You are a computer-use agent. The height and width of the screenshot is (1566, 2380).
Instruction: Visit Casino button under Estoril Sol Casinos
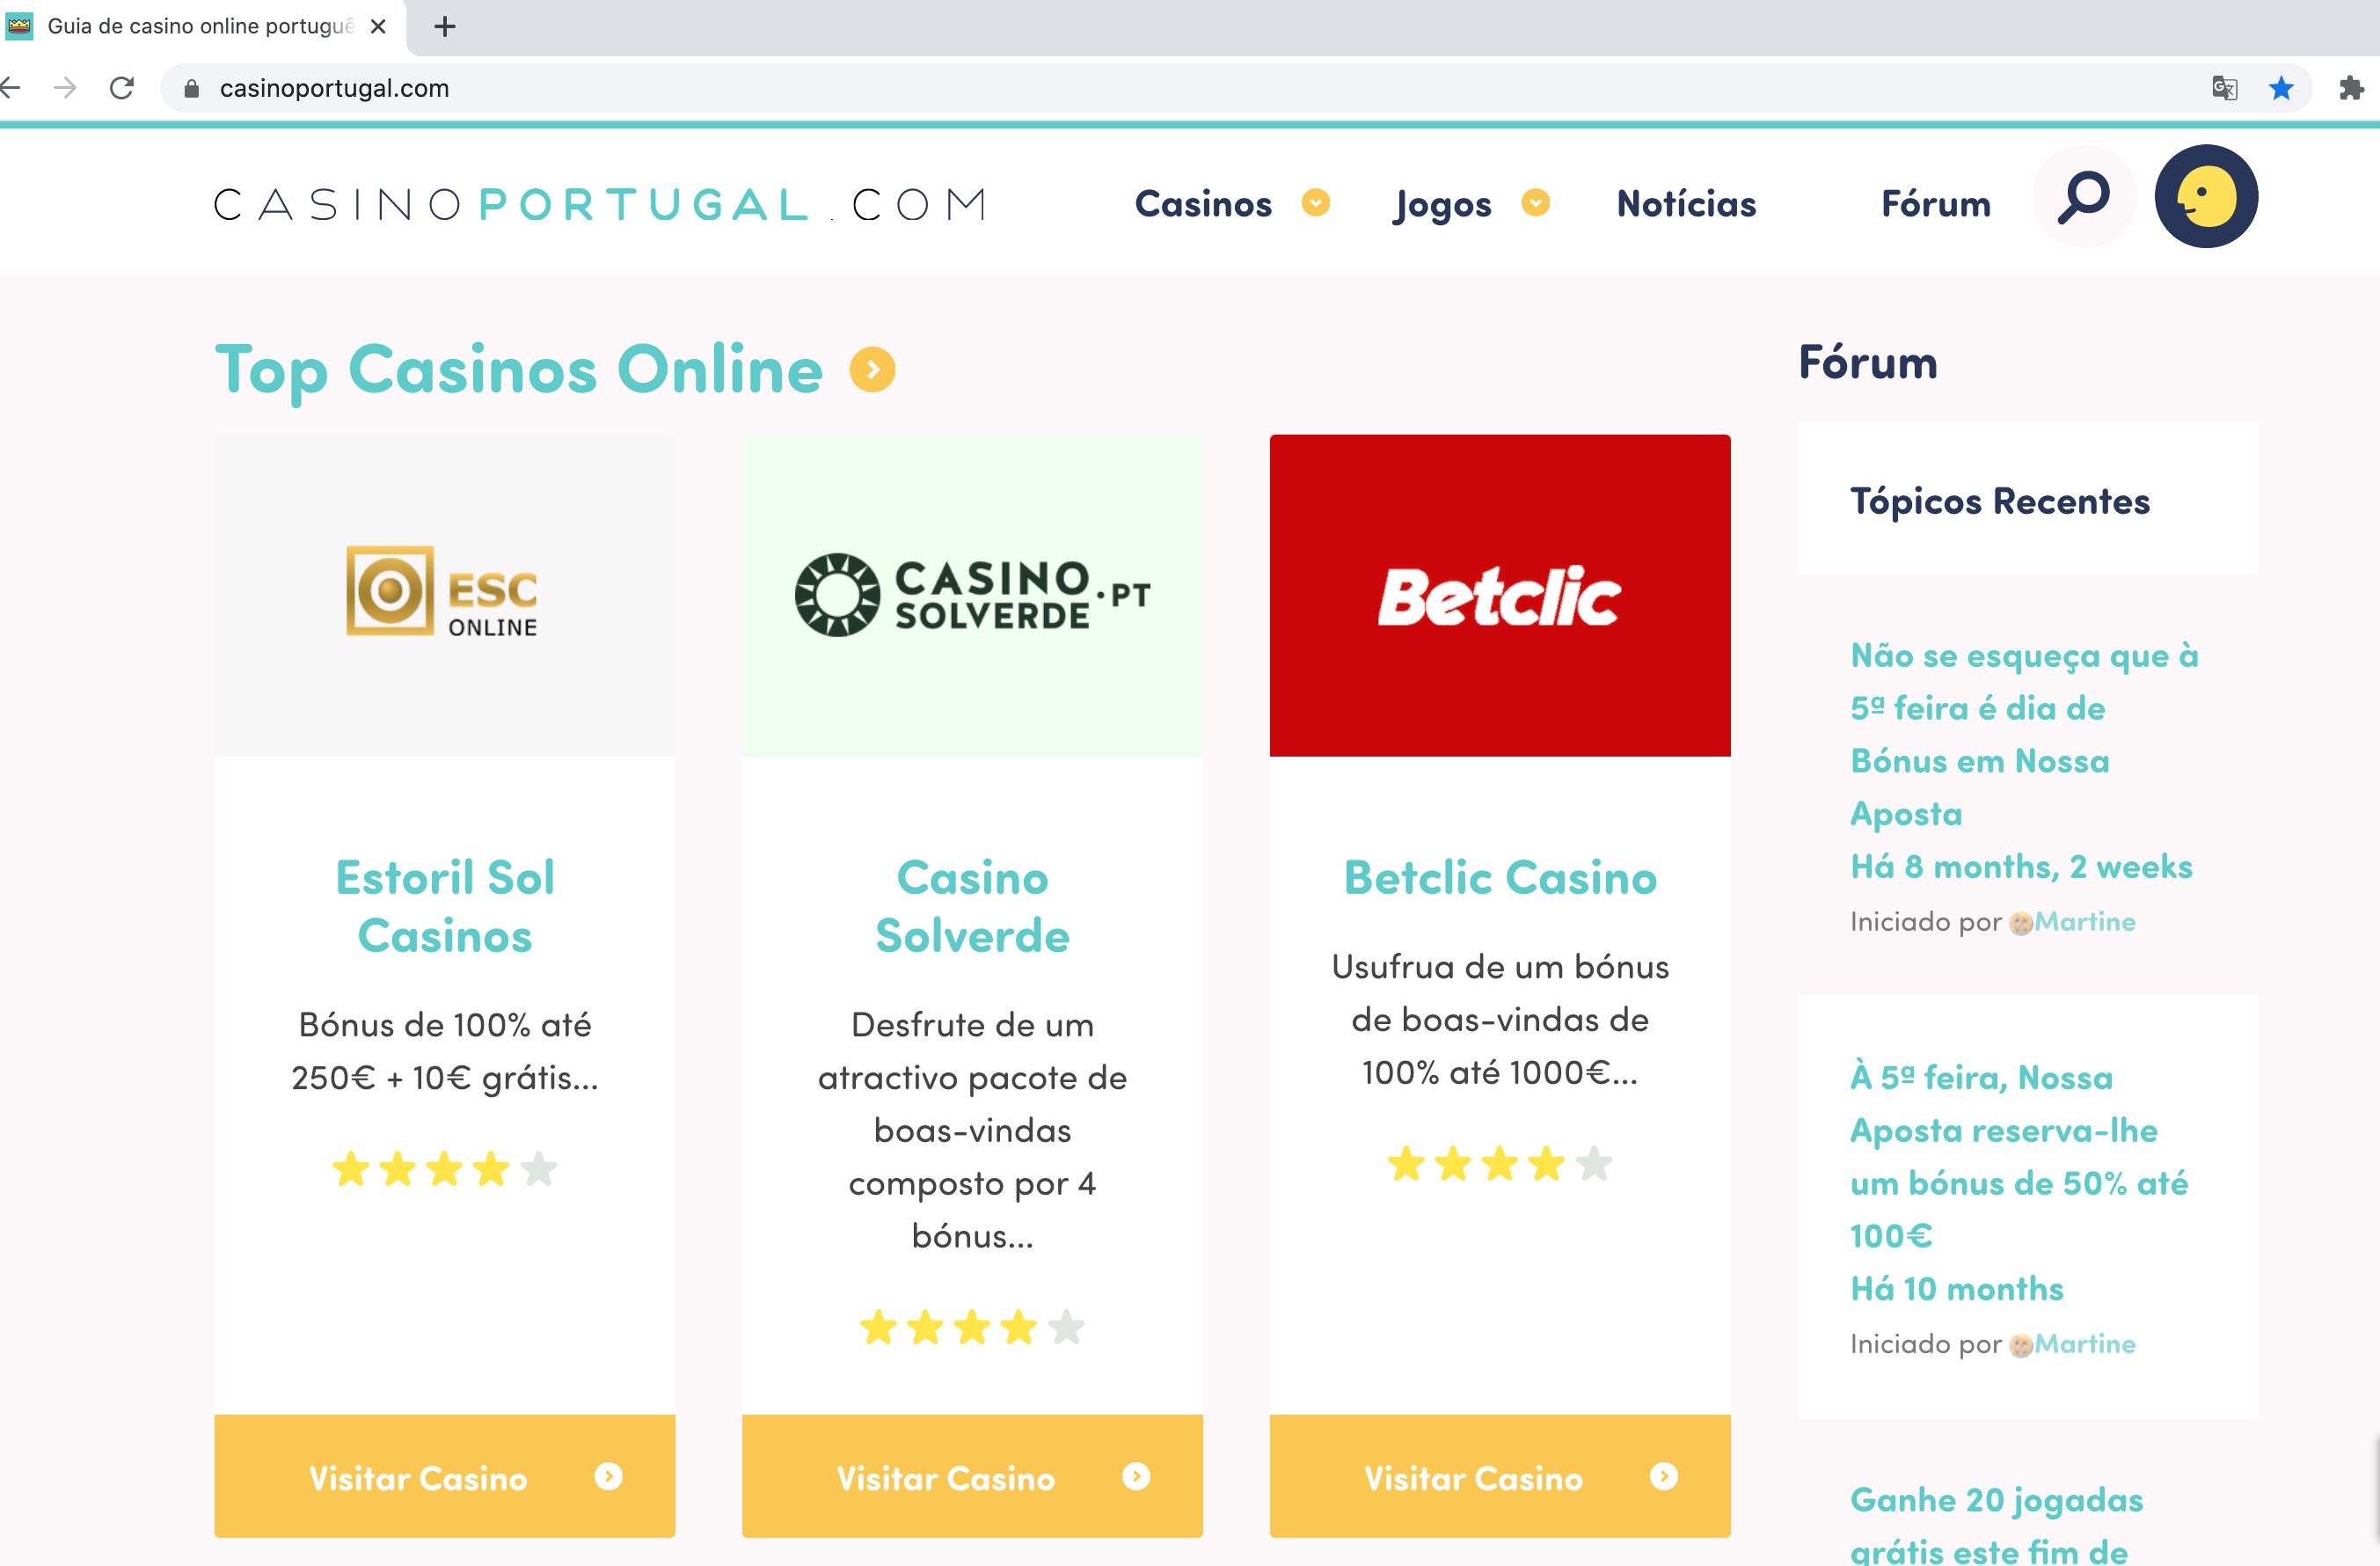click(x=444, y=1476)
